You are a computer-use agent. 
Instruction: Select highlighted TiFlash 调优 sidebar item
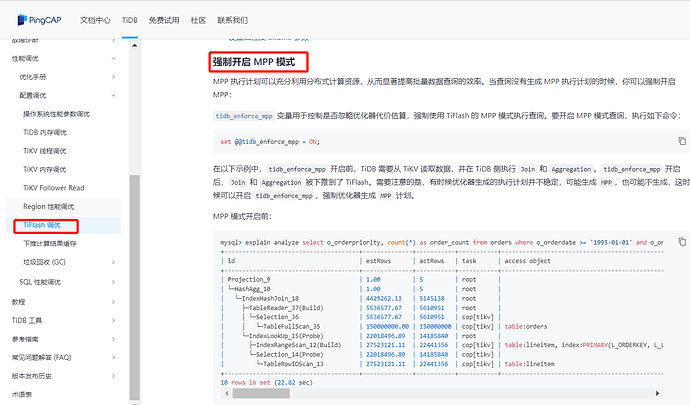42,225
